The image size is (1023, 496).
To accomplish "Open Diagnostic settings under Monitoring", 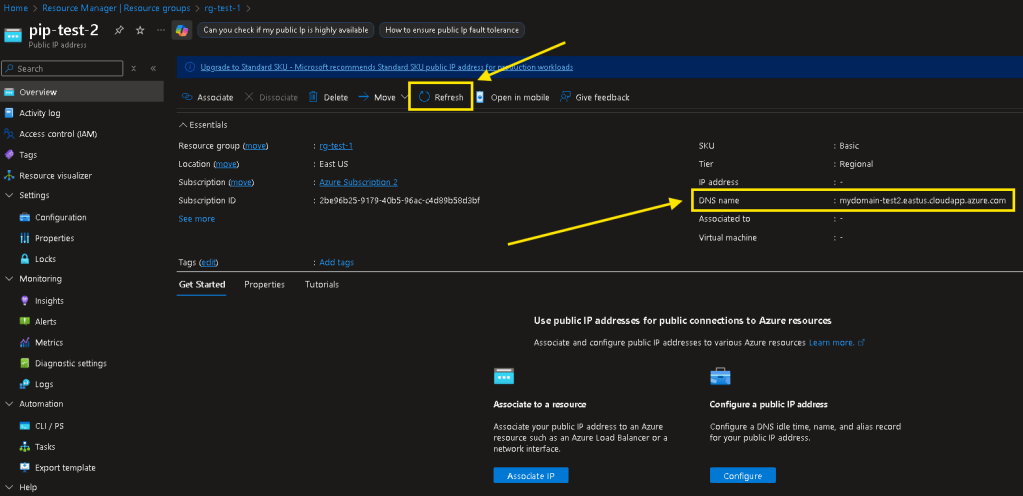I will click(x=70, y=363).
